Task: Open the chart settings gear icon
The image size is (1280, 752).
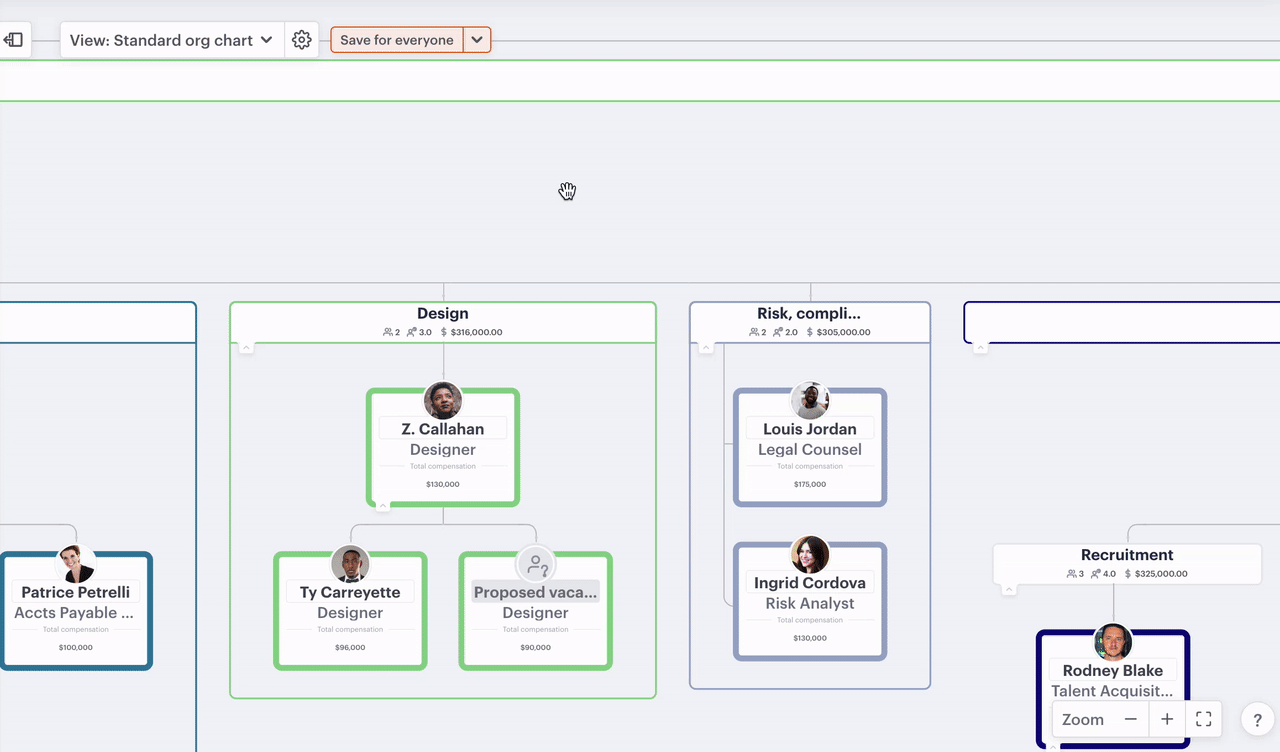Action: (302, 40)
